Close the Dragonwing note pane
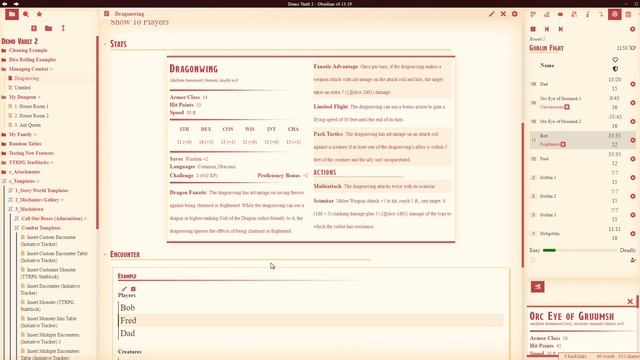Screen dimensions: 640x360 (x=503, y=14)
